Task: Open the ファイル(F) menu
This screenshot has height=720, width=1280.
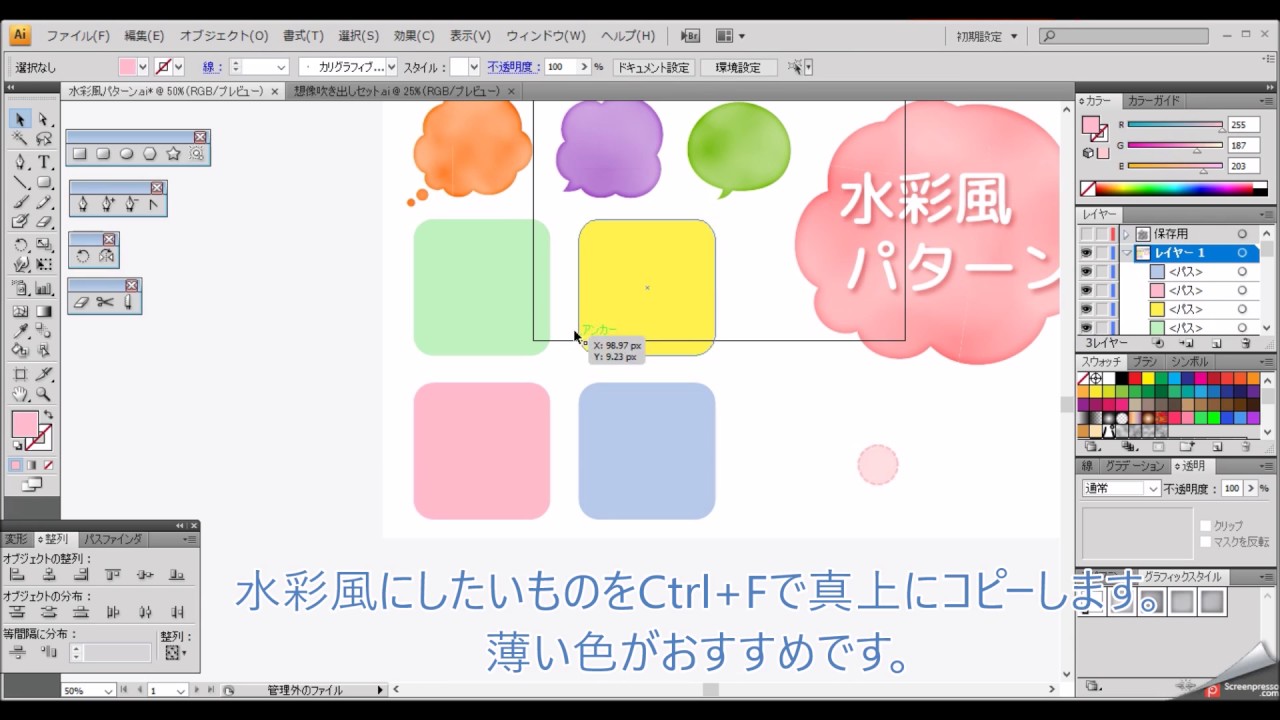Action: click(77, 35)
